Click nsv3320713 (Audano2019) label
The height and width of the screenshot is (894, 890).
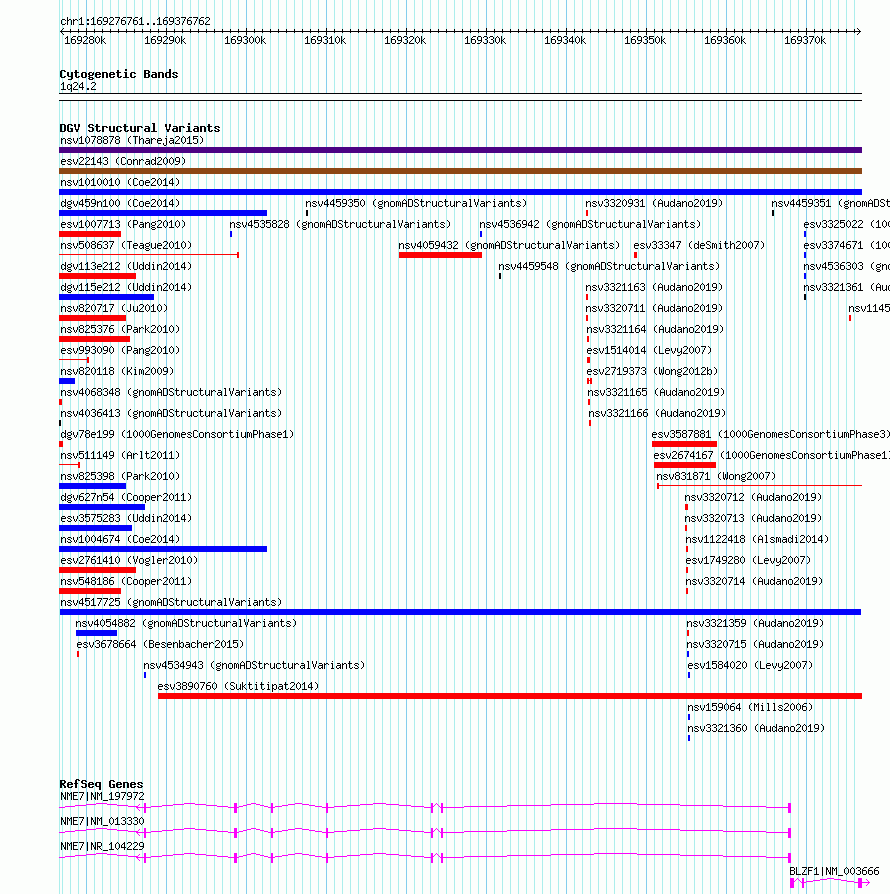click(753, 519)
